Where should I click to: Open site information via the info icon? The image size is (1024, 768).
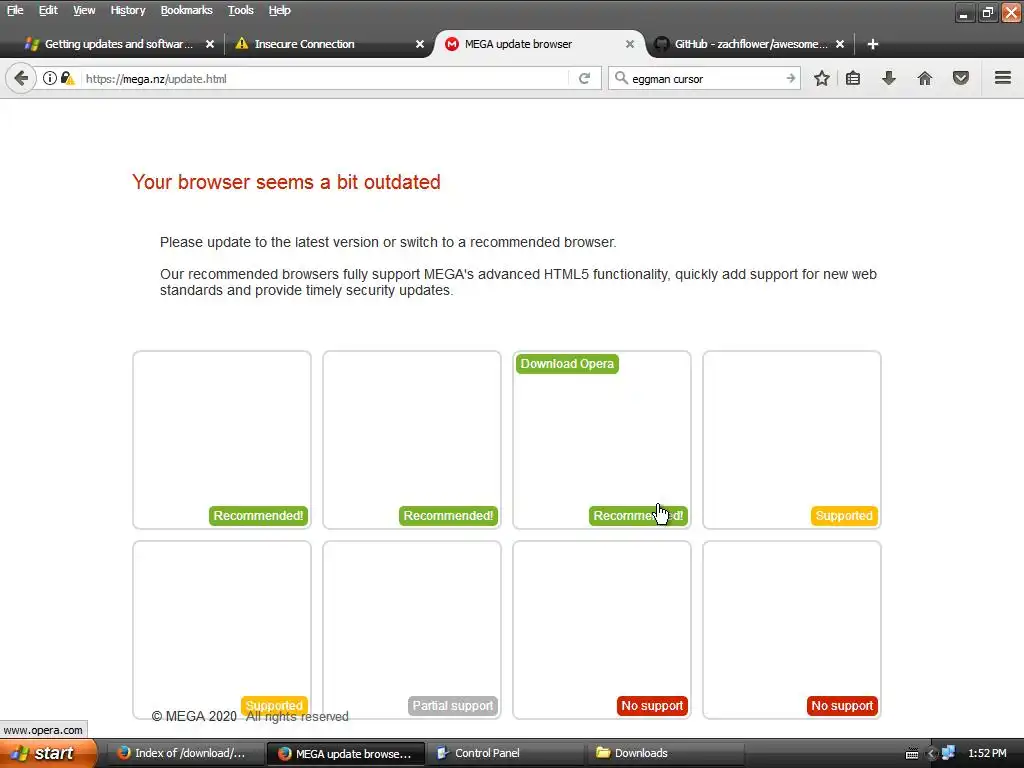(x=50, y=78)
